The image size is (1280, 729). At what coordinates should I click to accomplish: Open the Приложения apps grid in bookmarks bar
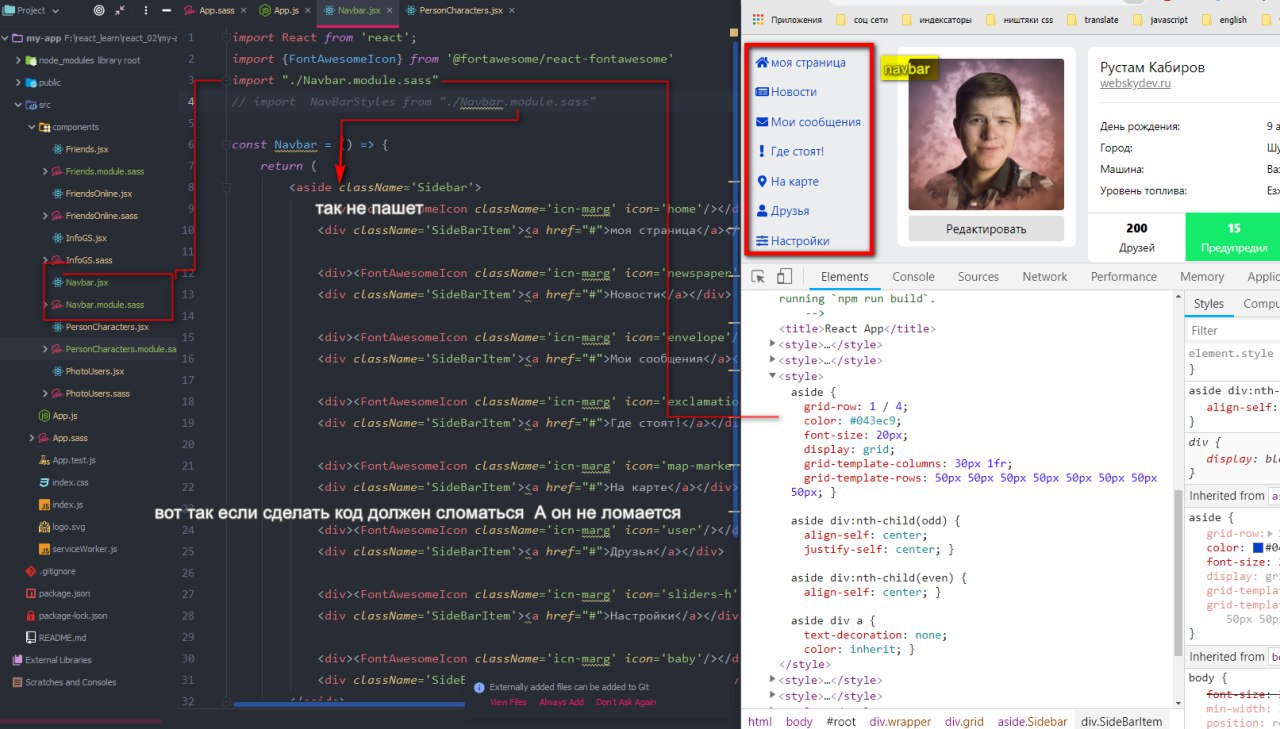(786, 19)
